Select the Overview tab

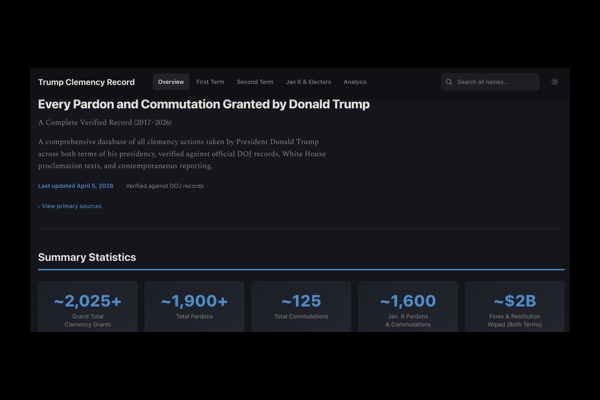point(170,82)
